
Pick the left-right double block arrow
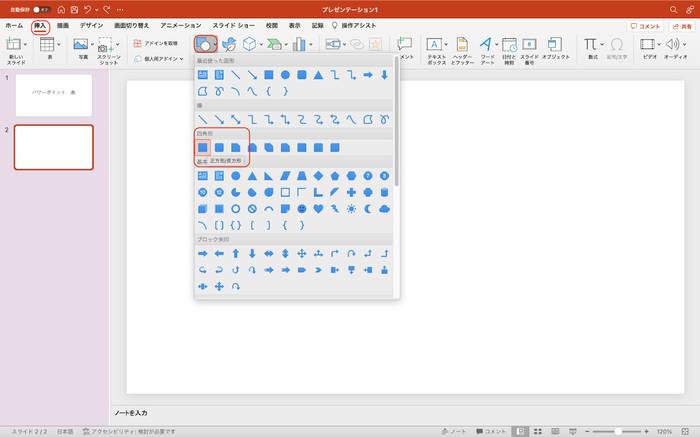[269, 254]
